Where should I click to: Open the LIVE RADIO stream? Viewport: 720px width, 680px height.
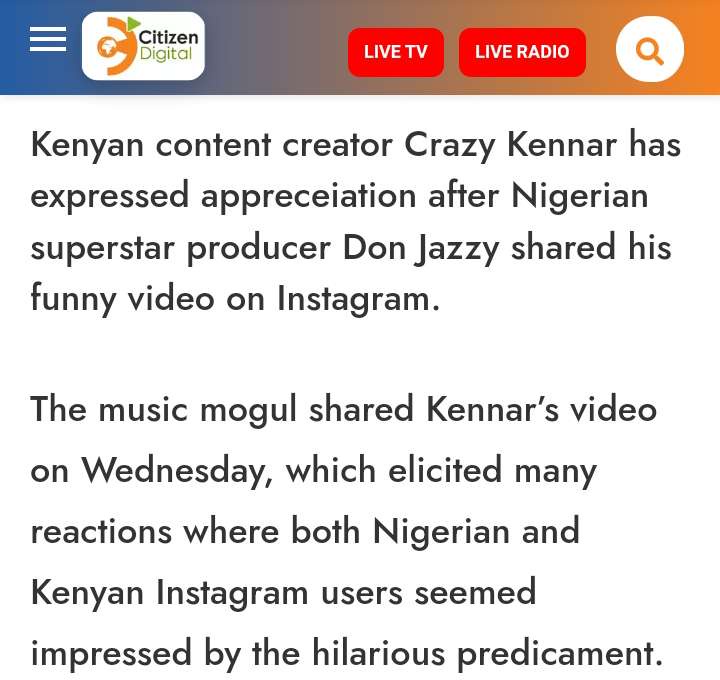coord(522,52)
